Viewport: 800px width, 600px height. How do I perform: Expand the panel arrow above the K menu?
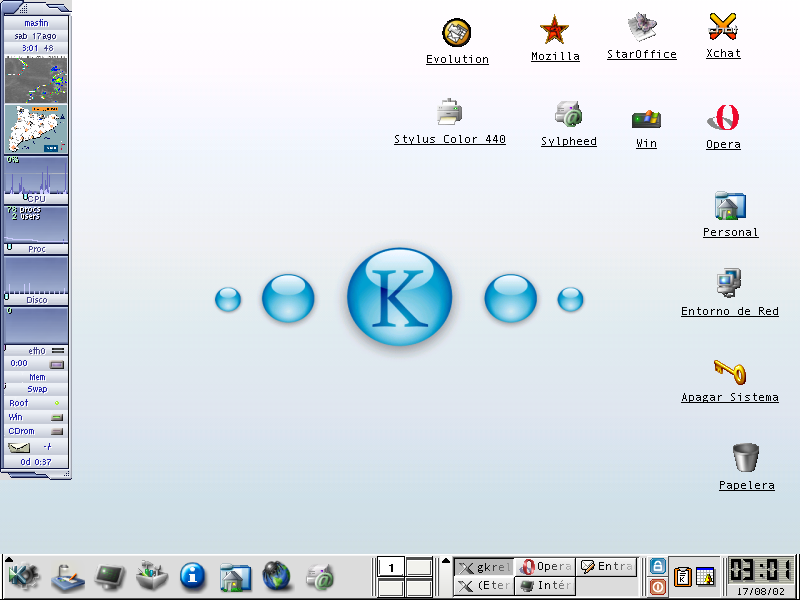pos(9,560)
